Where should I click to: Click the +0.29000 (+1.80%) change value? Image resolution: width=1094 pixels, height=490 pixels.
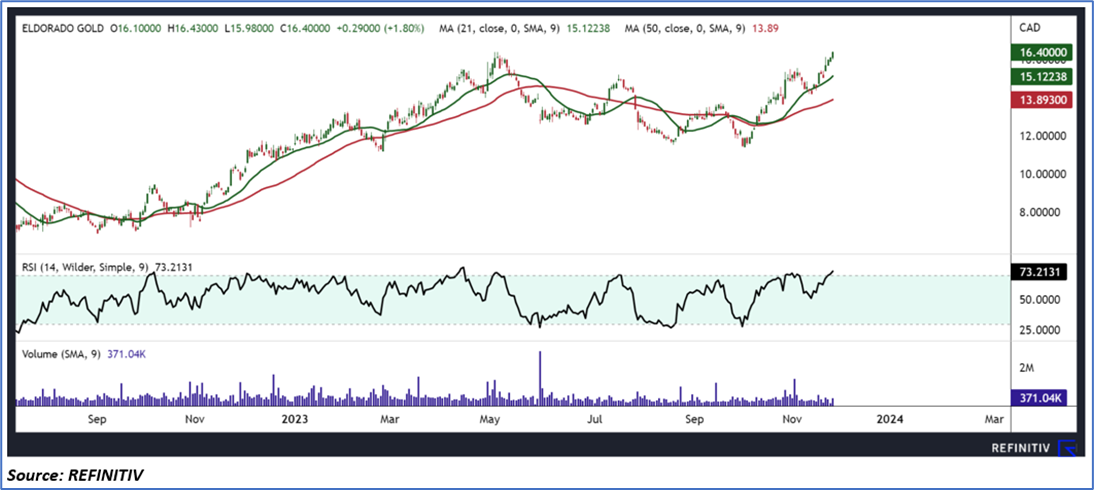click(381, 29)
